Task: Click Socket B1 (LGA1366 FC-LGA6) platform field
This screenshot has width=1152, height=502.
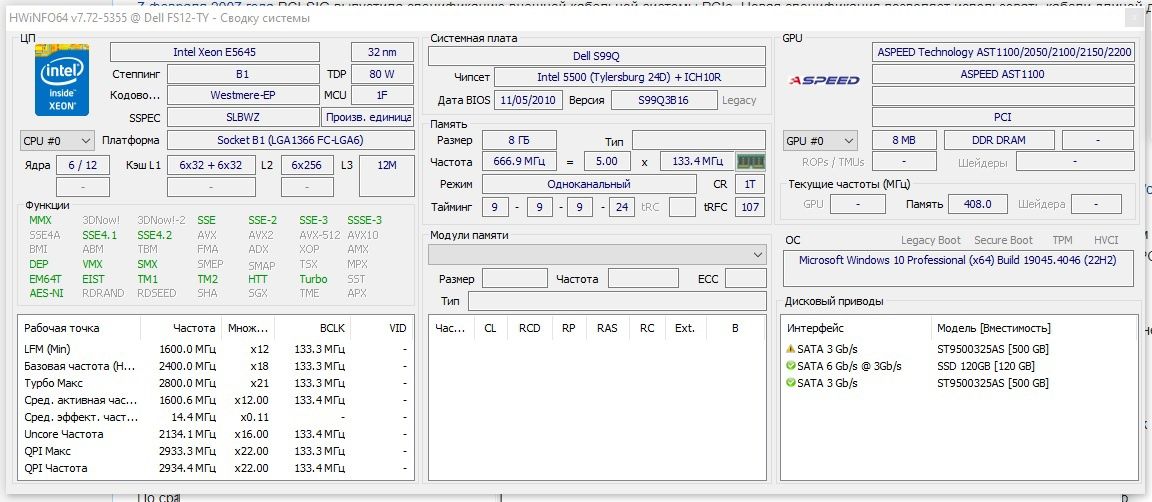Action: (291, 140)
